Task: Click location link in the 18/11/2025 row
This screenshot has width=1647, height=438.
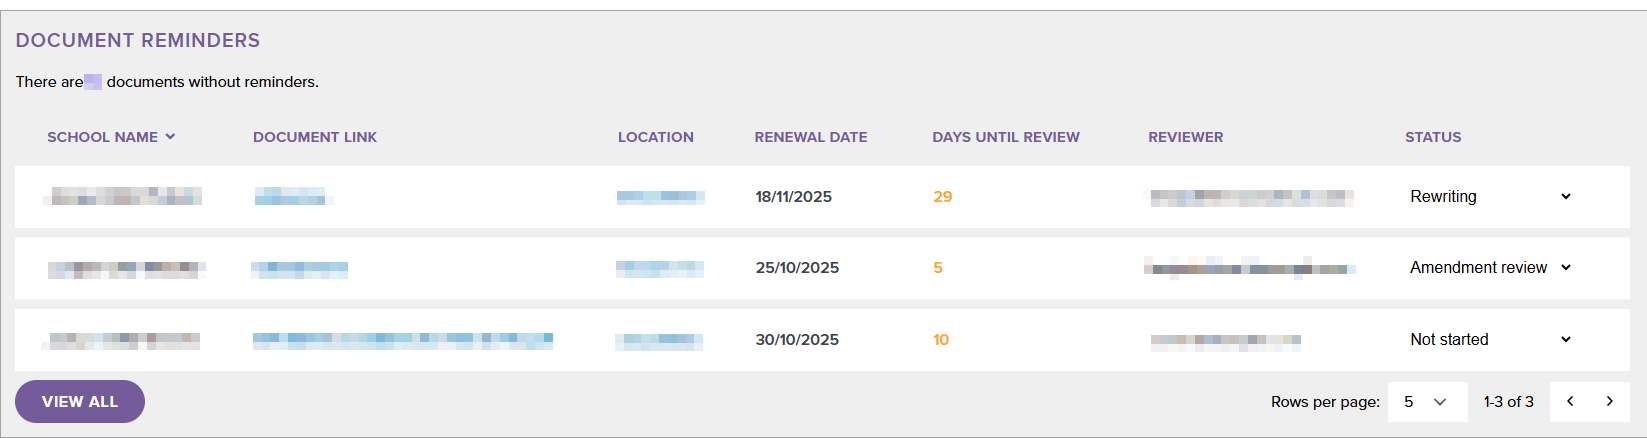Action: (x=660, y=197)
